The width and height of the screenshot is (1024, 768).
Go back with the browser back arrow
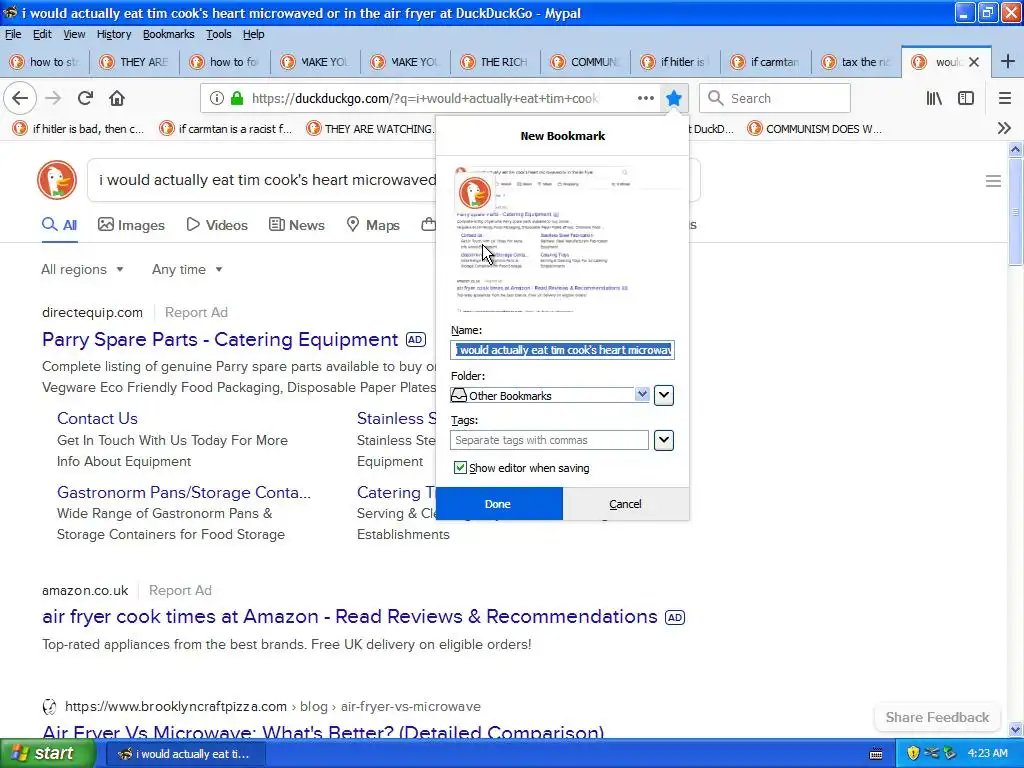coord(20,98)
